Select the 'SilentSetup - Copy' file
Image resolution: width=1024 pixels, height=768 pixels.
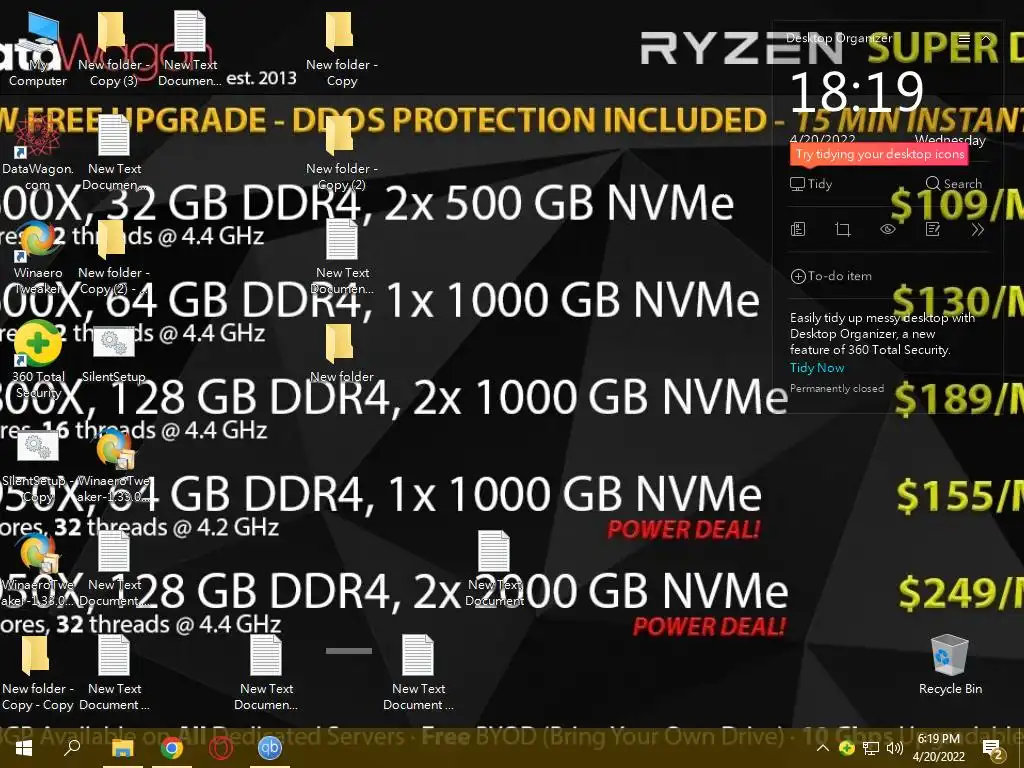coord(37,466)
